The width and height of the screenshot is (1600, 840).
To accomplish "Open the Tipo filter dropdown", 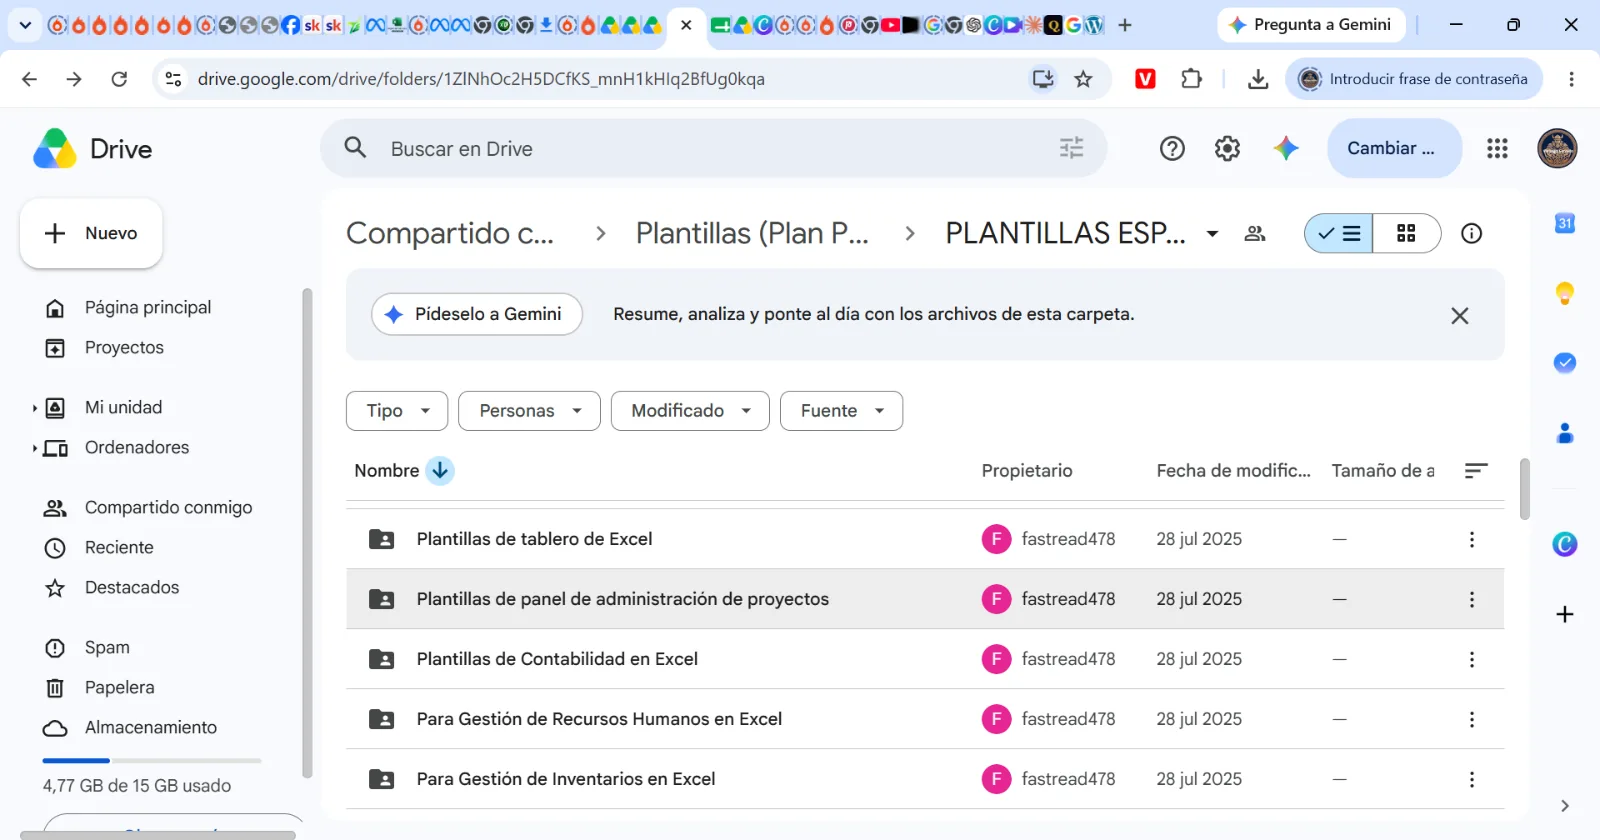I will (x=397, y=411).
